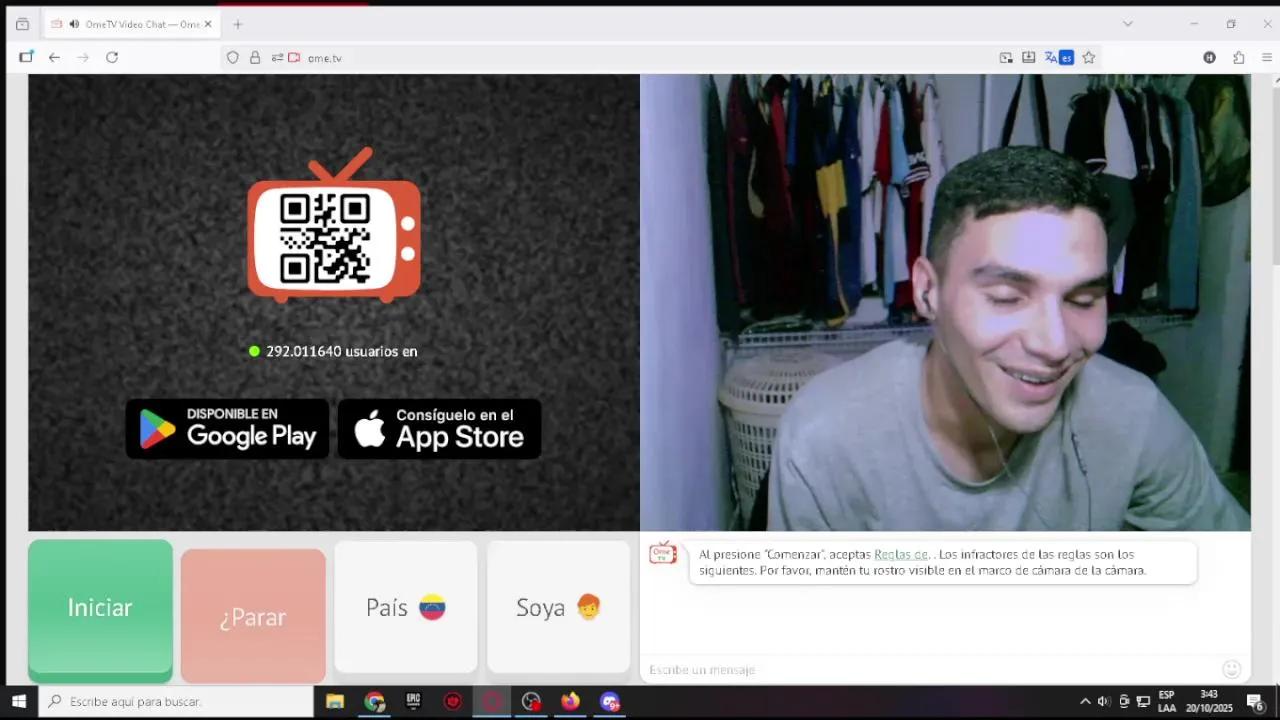Mute the OmeTV tab audio icon
Viewport: 1280px width, 720px height.
point(74,24)
